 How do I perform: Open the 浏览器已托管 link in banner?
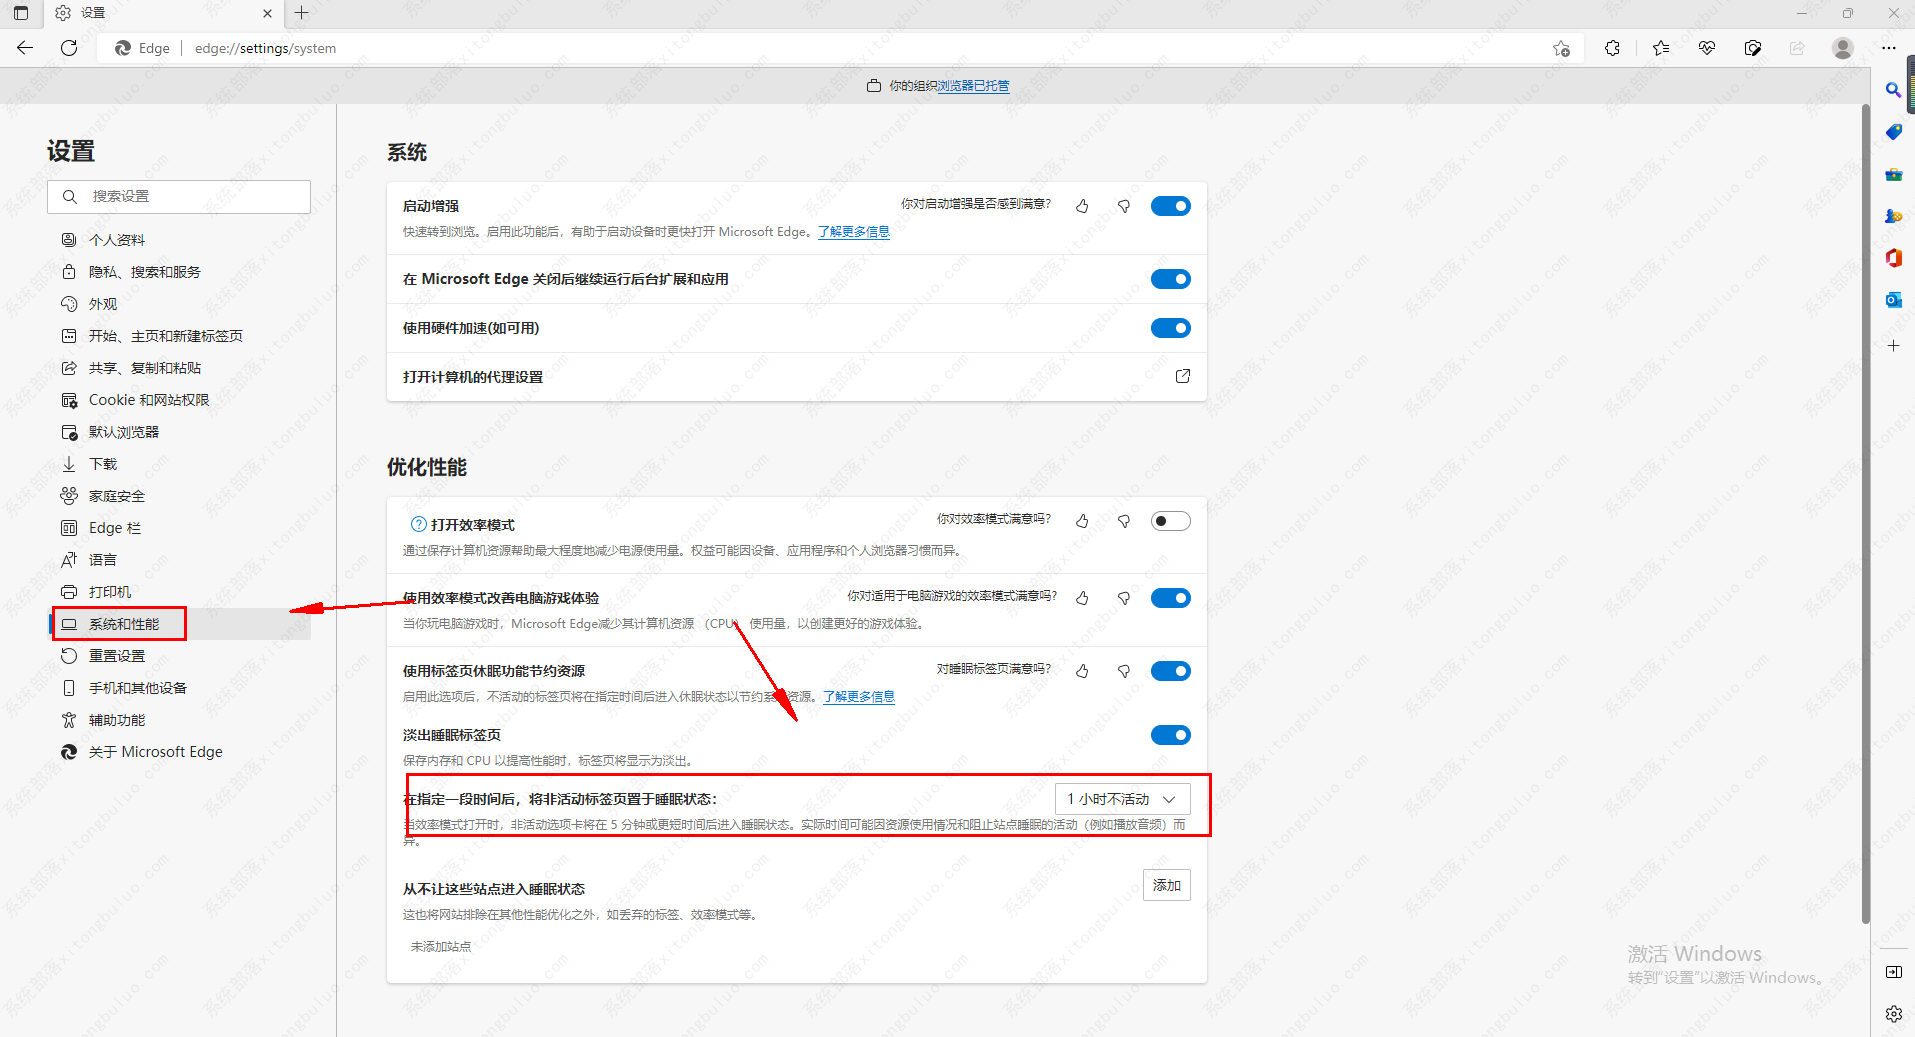point(973,86)
